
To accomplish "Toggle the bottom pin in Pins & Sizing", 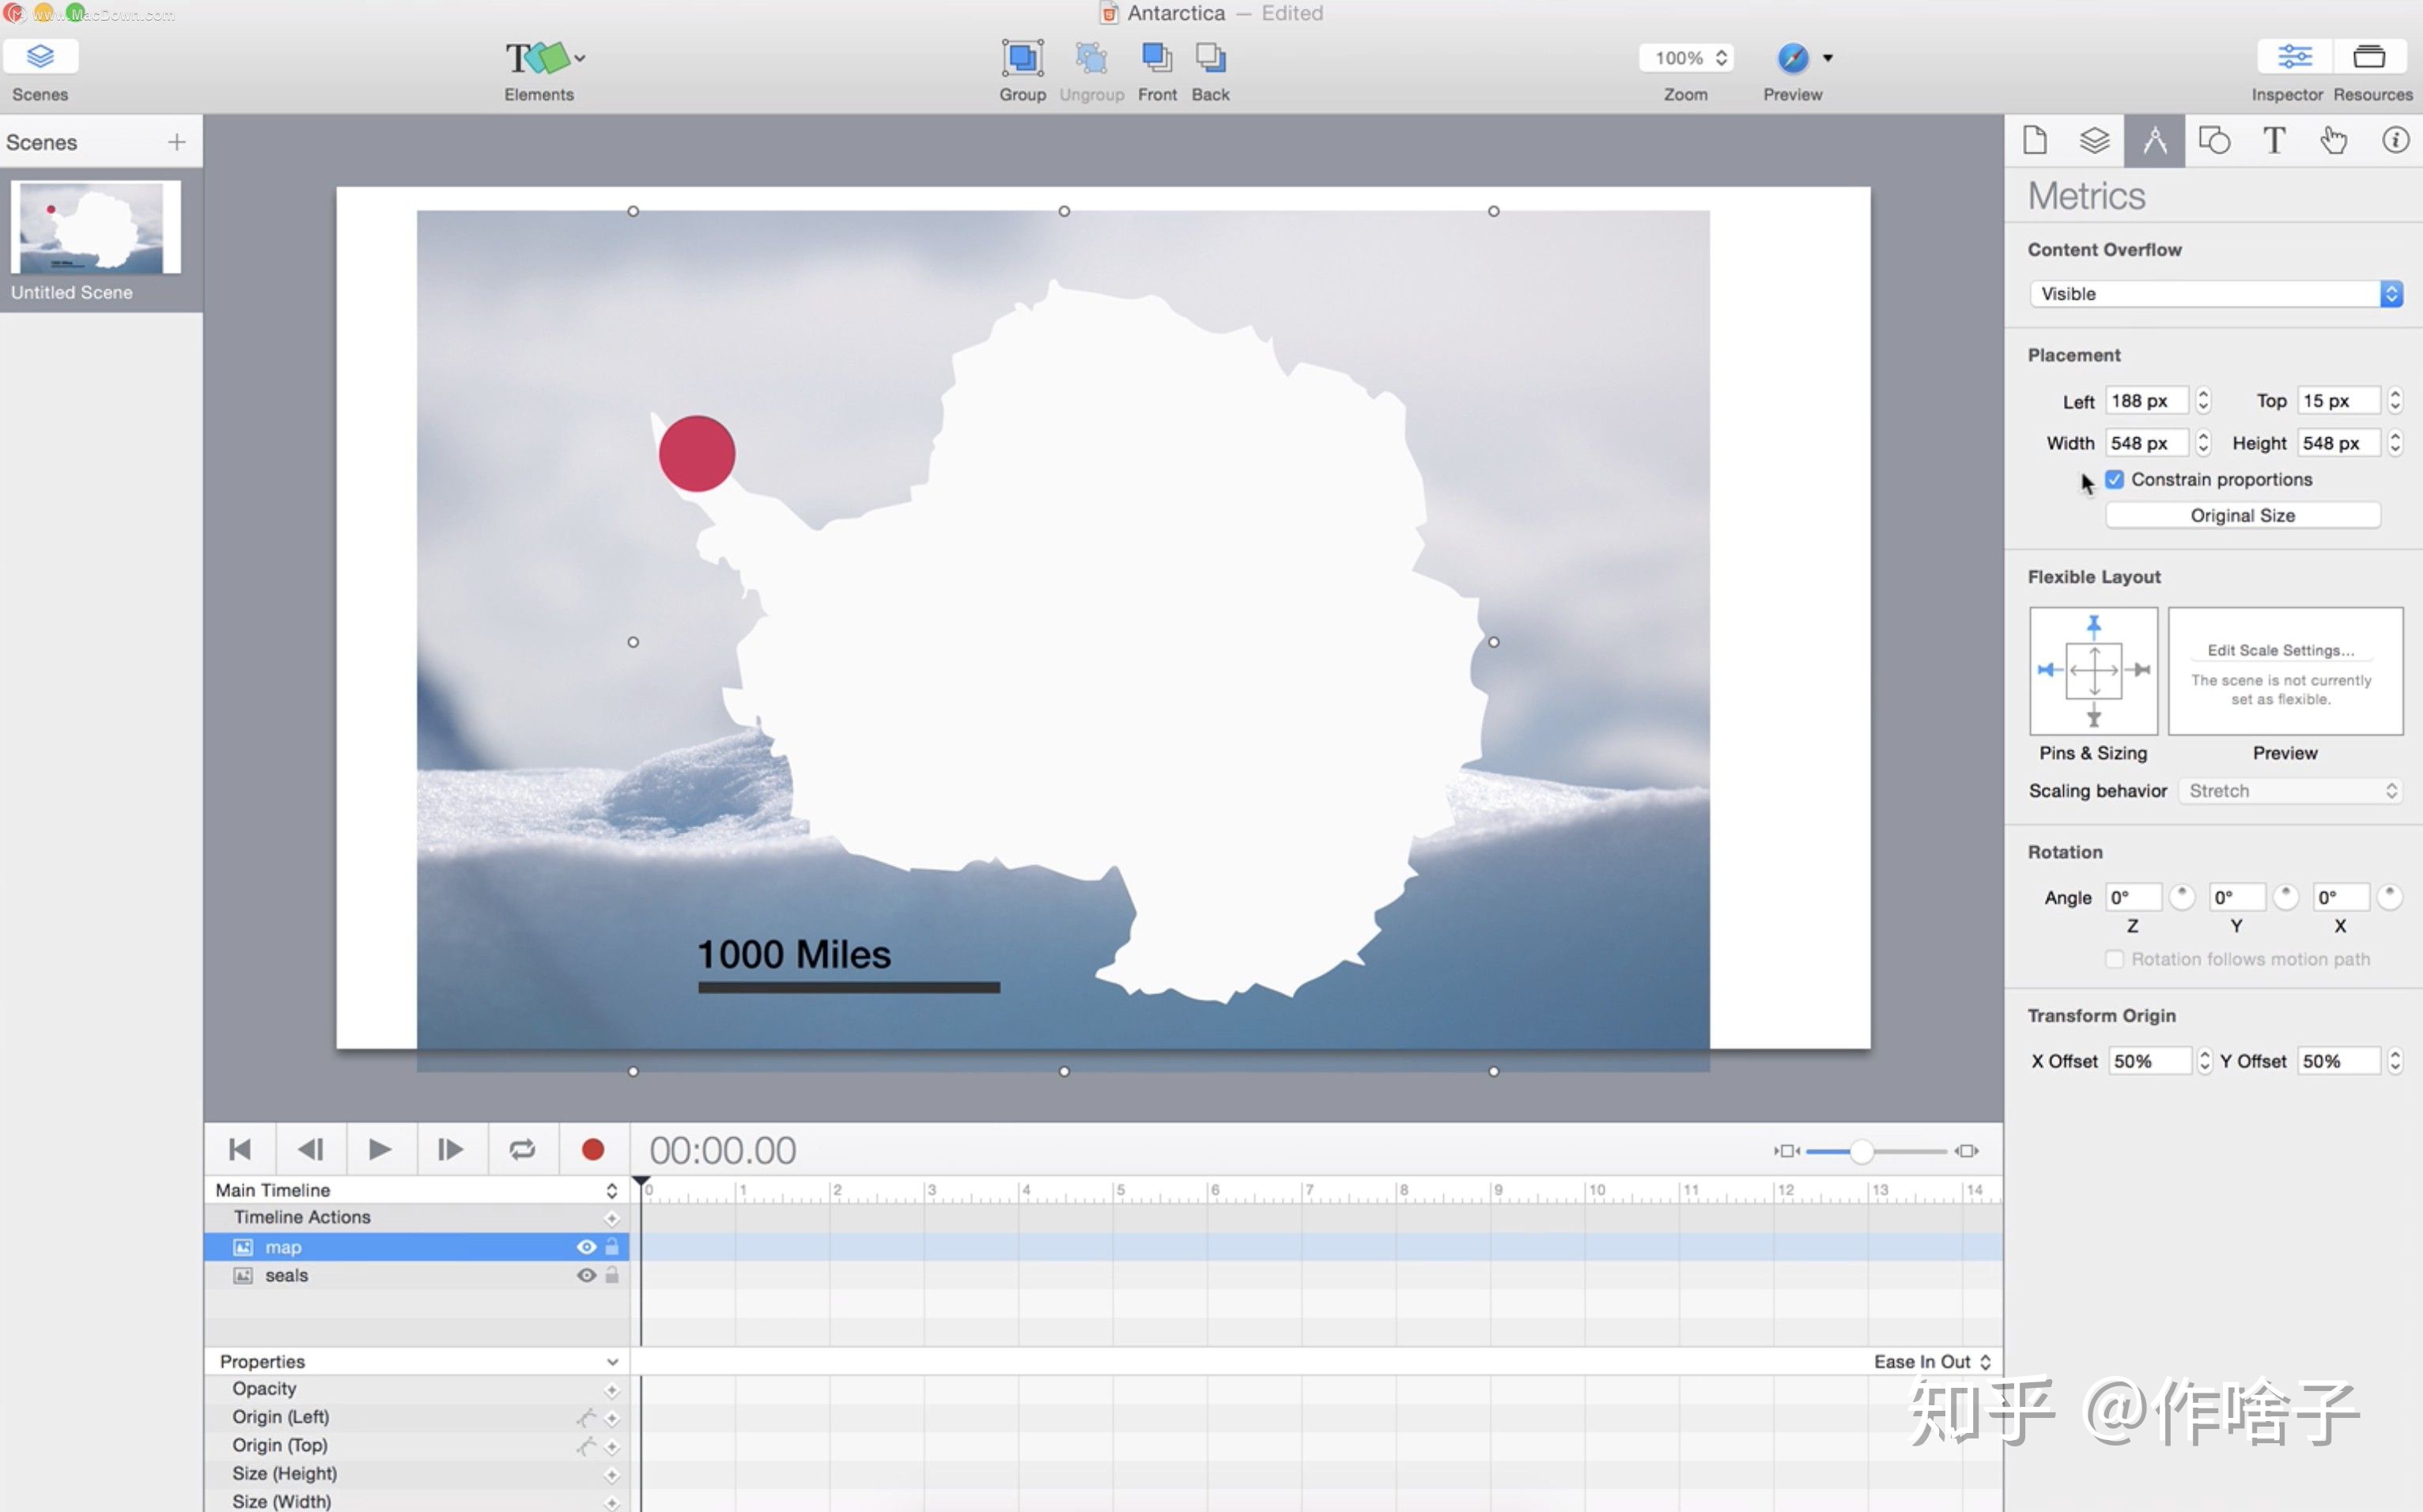I will point(2093,714).
